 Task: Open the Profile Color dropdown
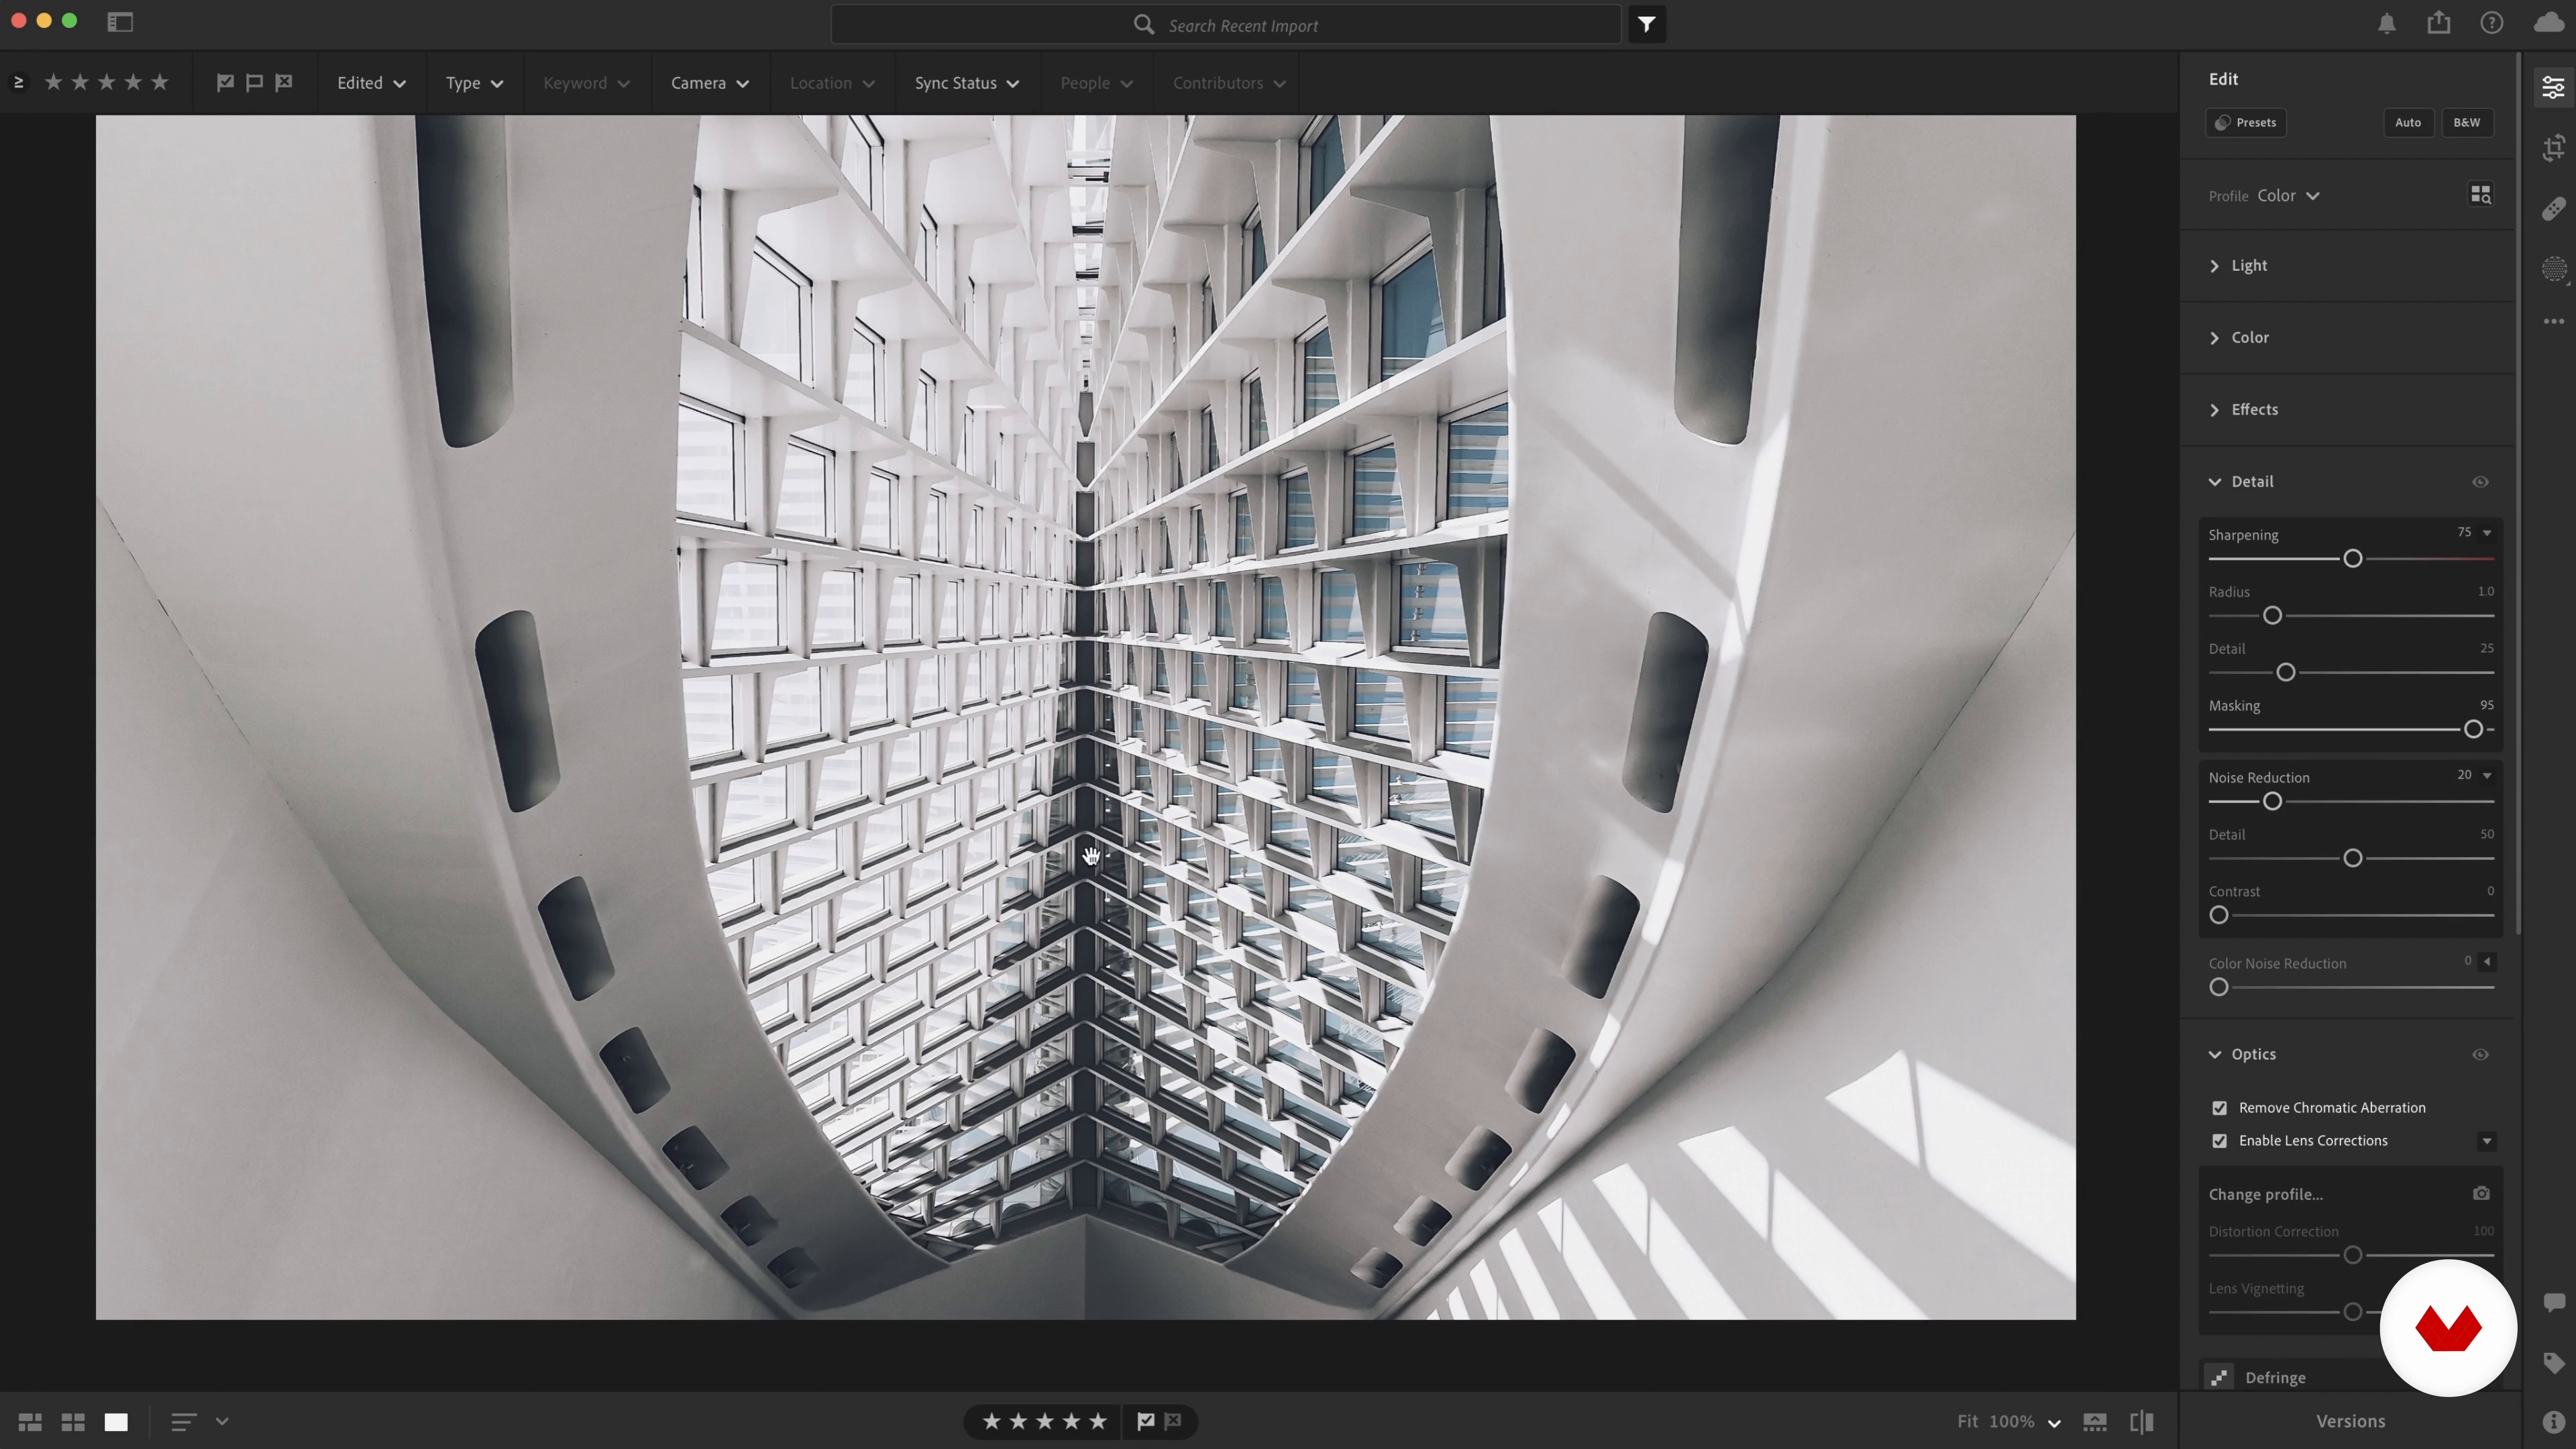[x=2288, y=196]
